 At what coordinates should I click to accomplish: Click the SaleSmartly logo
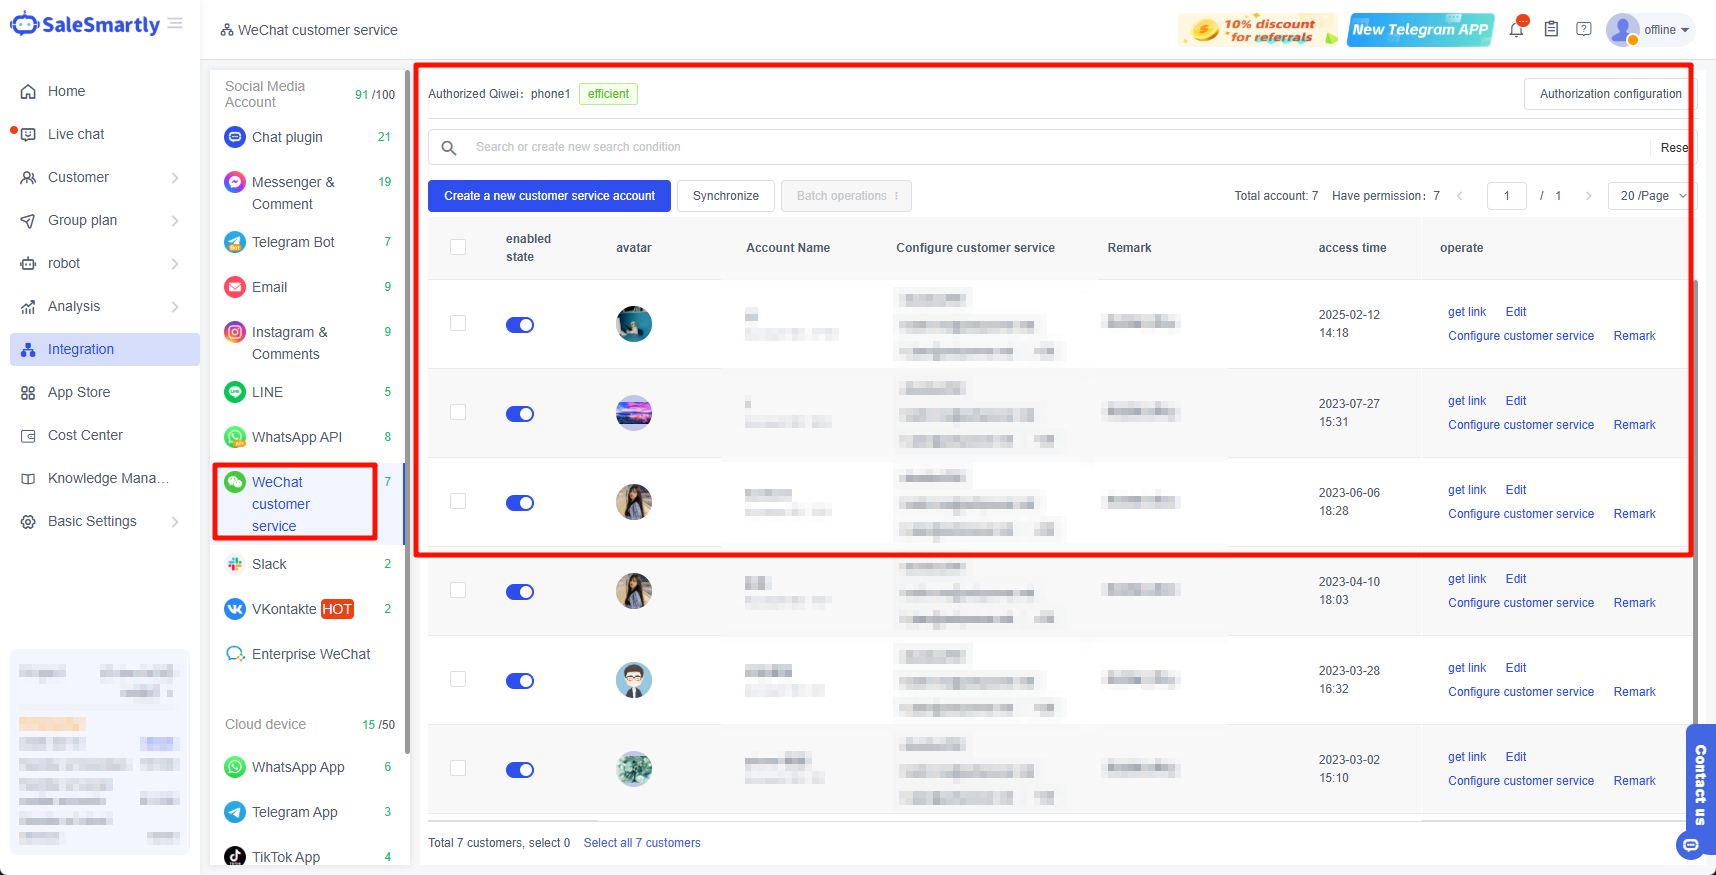point(85,25)
